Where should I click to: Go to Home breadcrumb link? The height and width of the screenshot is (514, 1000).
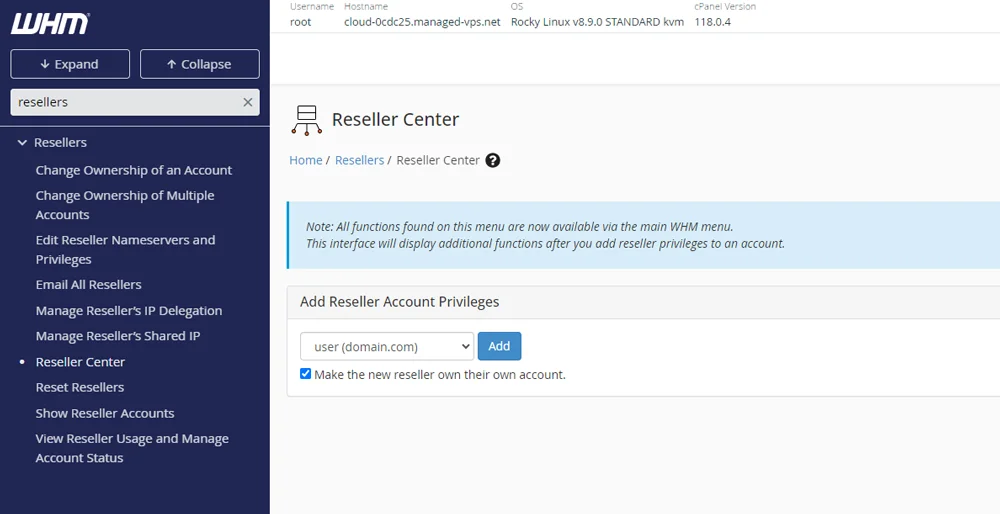pos(305,160)
